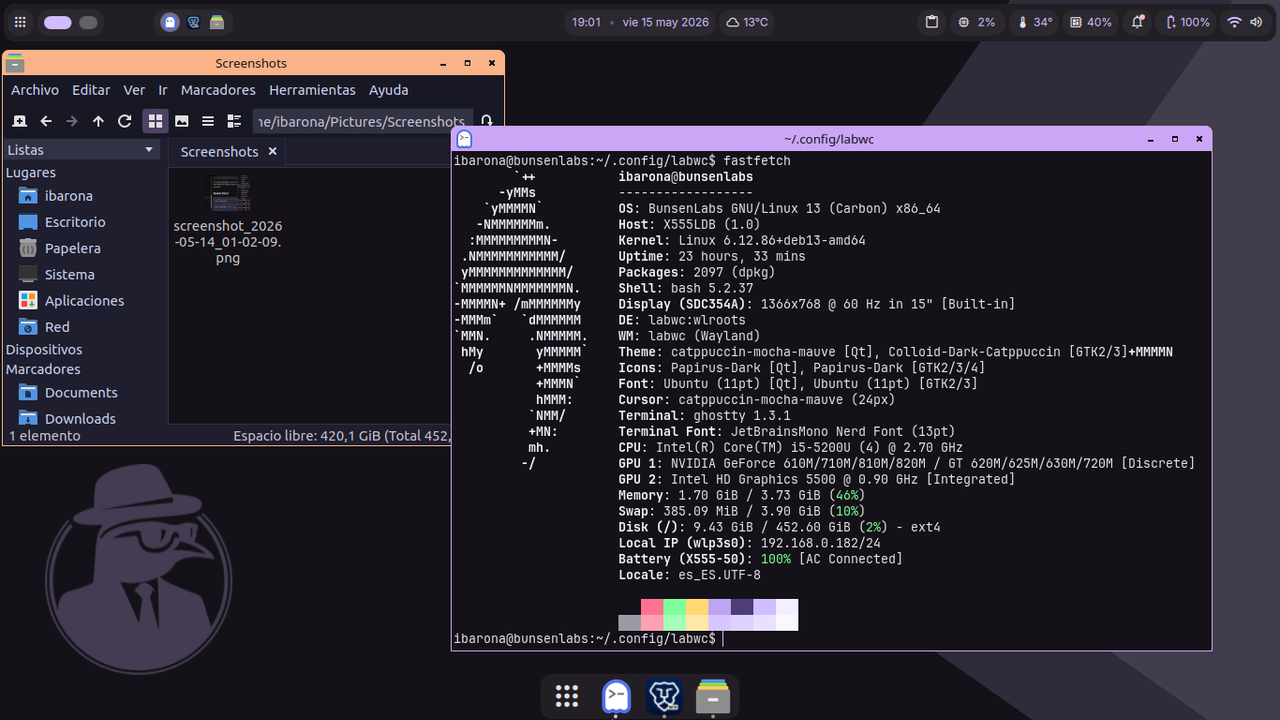The width and height of the screenshot is (1280, 720).
Task: Open Red network in the sidebar
Action: pyautogui.click(x=44, y=327)
